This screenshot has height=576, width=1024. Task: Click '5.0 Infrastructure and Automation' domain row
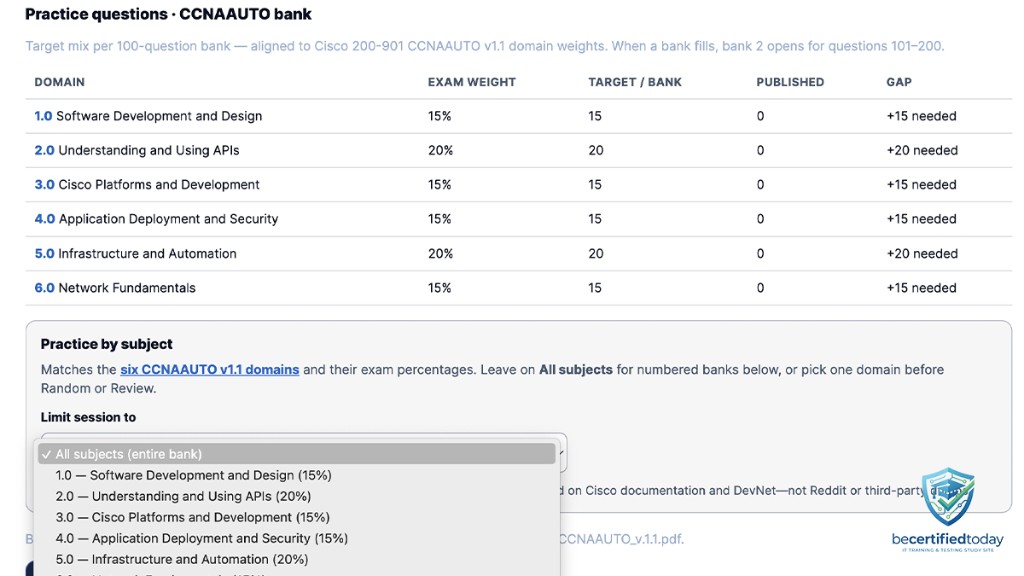(519, 253)
